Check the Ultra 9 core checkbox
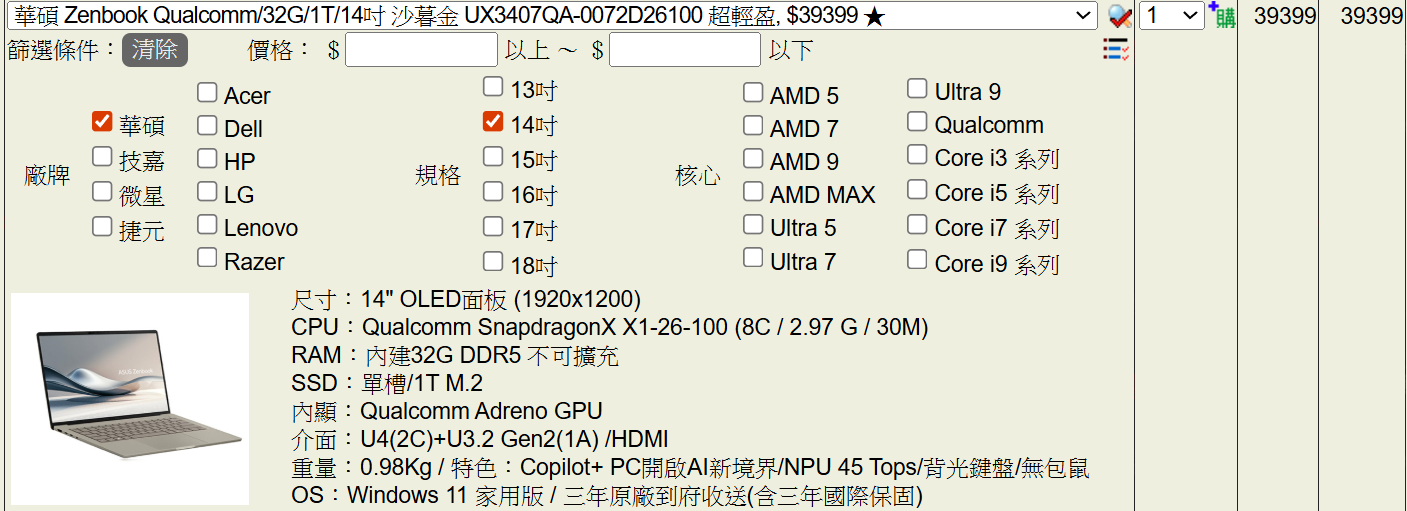The width and height of the screenshot is (1407, 511). pyautogui.click(x=918, y=89)
